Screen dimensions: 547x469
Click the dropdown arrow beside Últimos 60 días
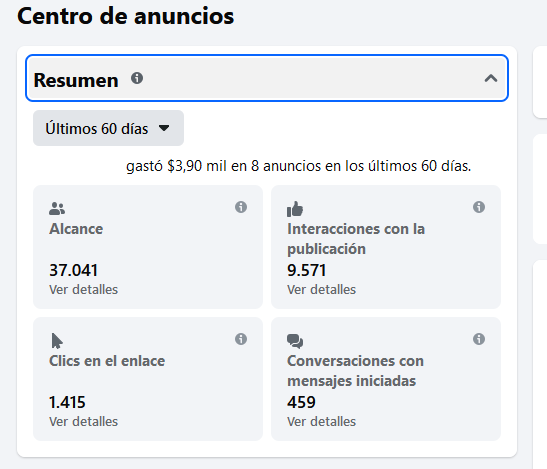[x=164, y=128]
